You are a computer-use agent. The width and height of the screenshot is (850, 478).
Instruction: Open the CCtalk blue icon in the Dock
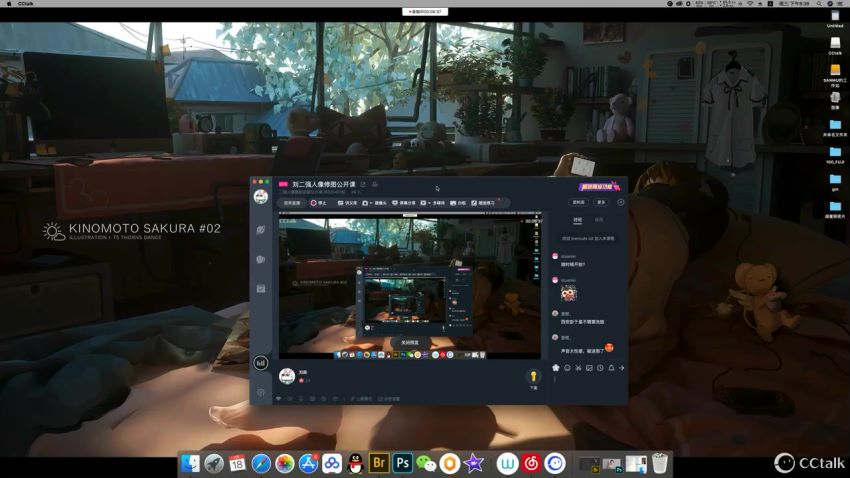click(555, 463)
